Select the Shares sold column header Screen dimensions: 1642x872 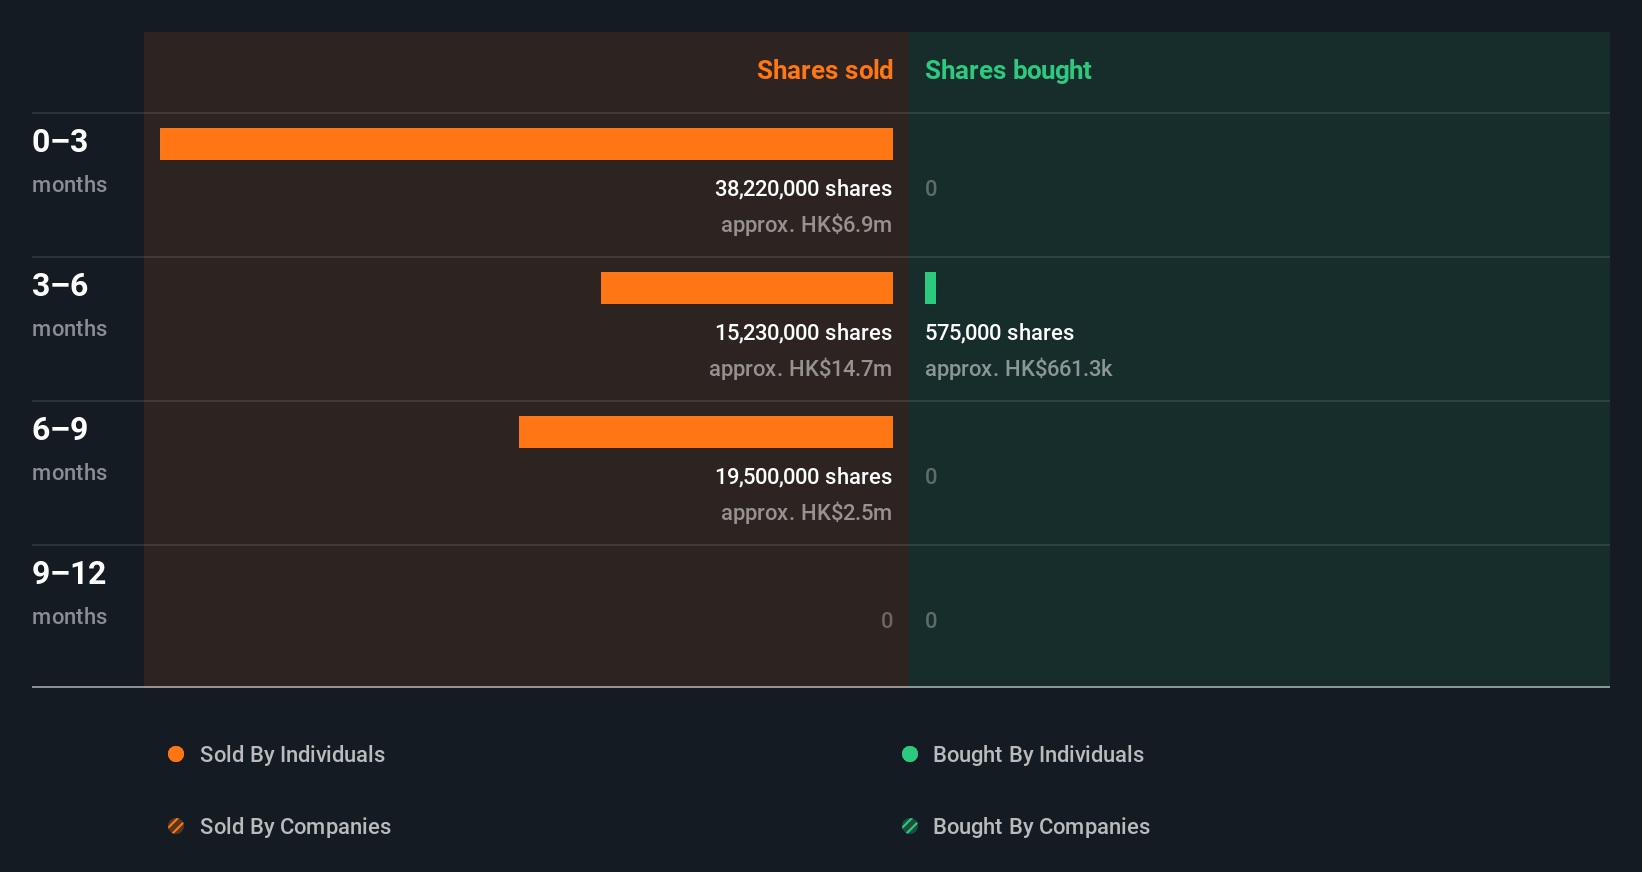pos(824,70)
